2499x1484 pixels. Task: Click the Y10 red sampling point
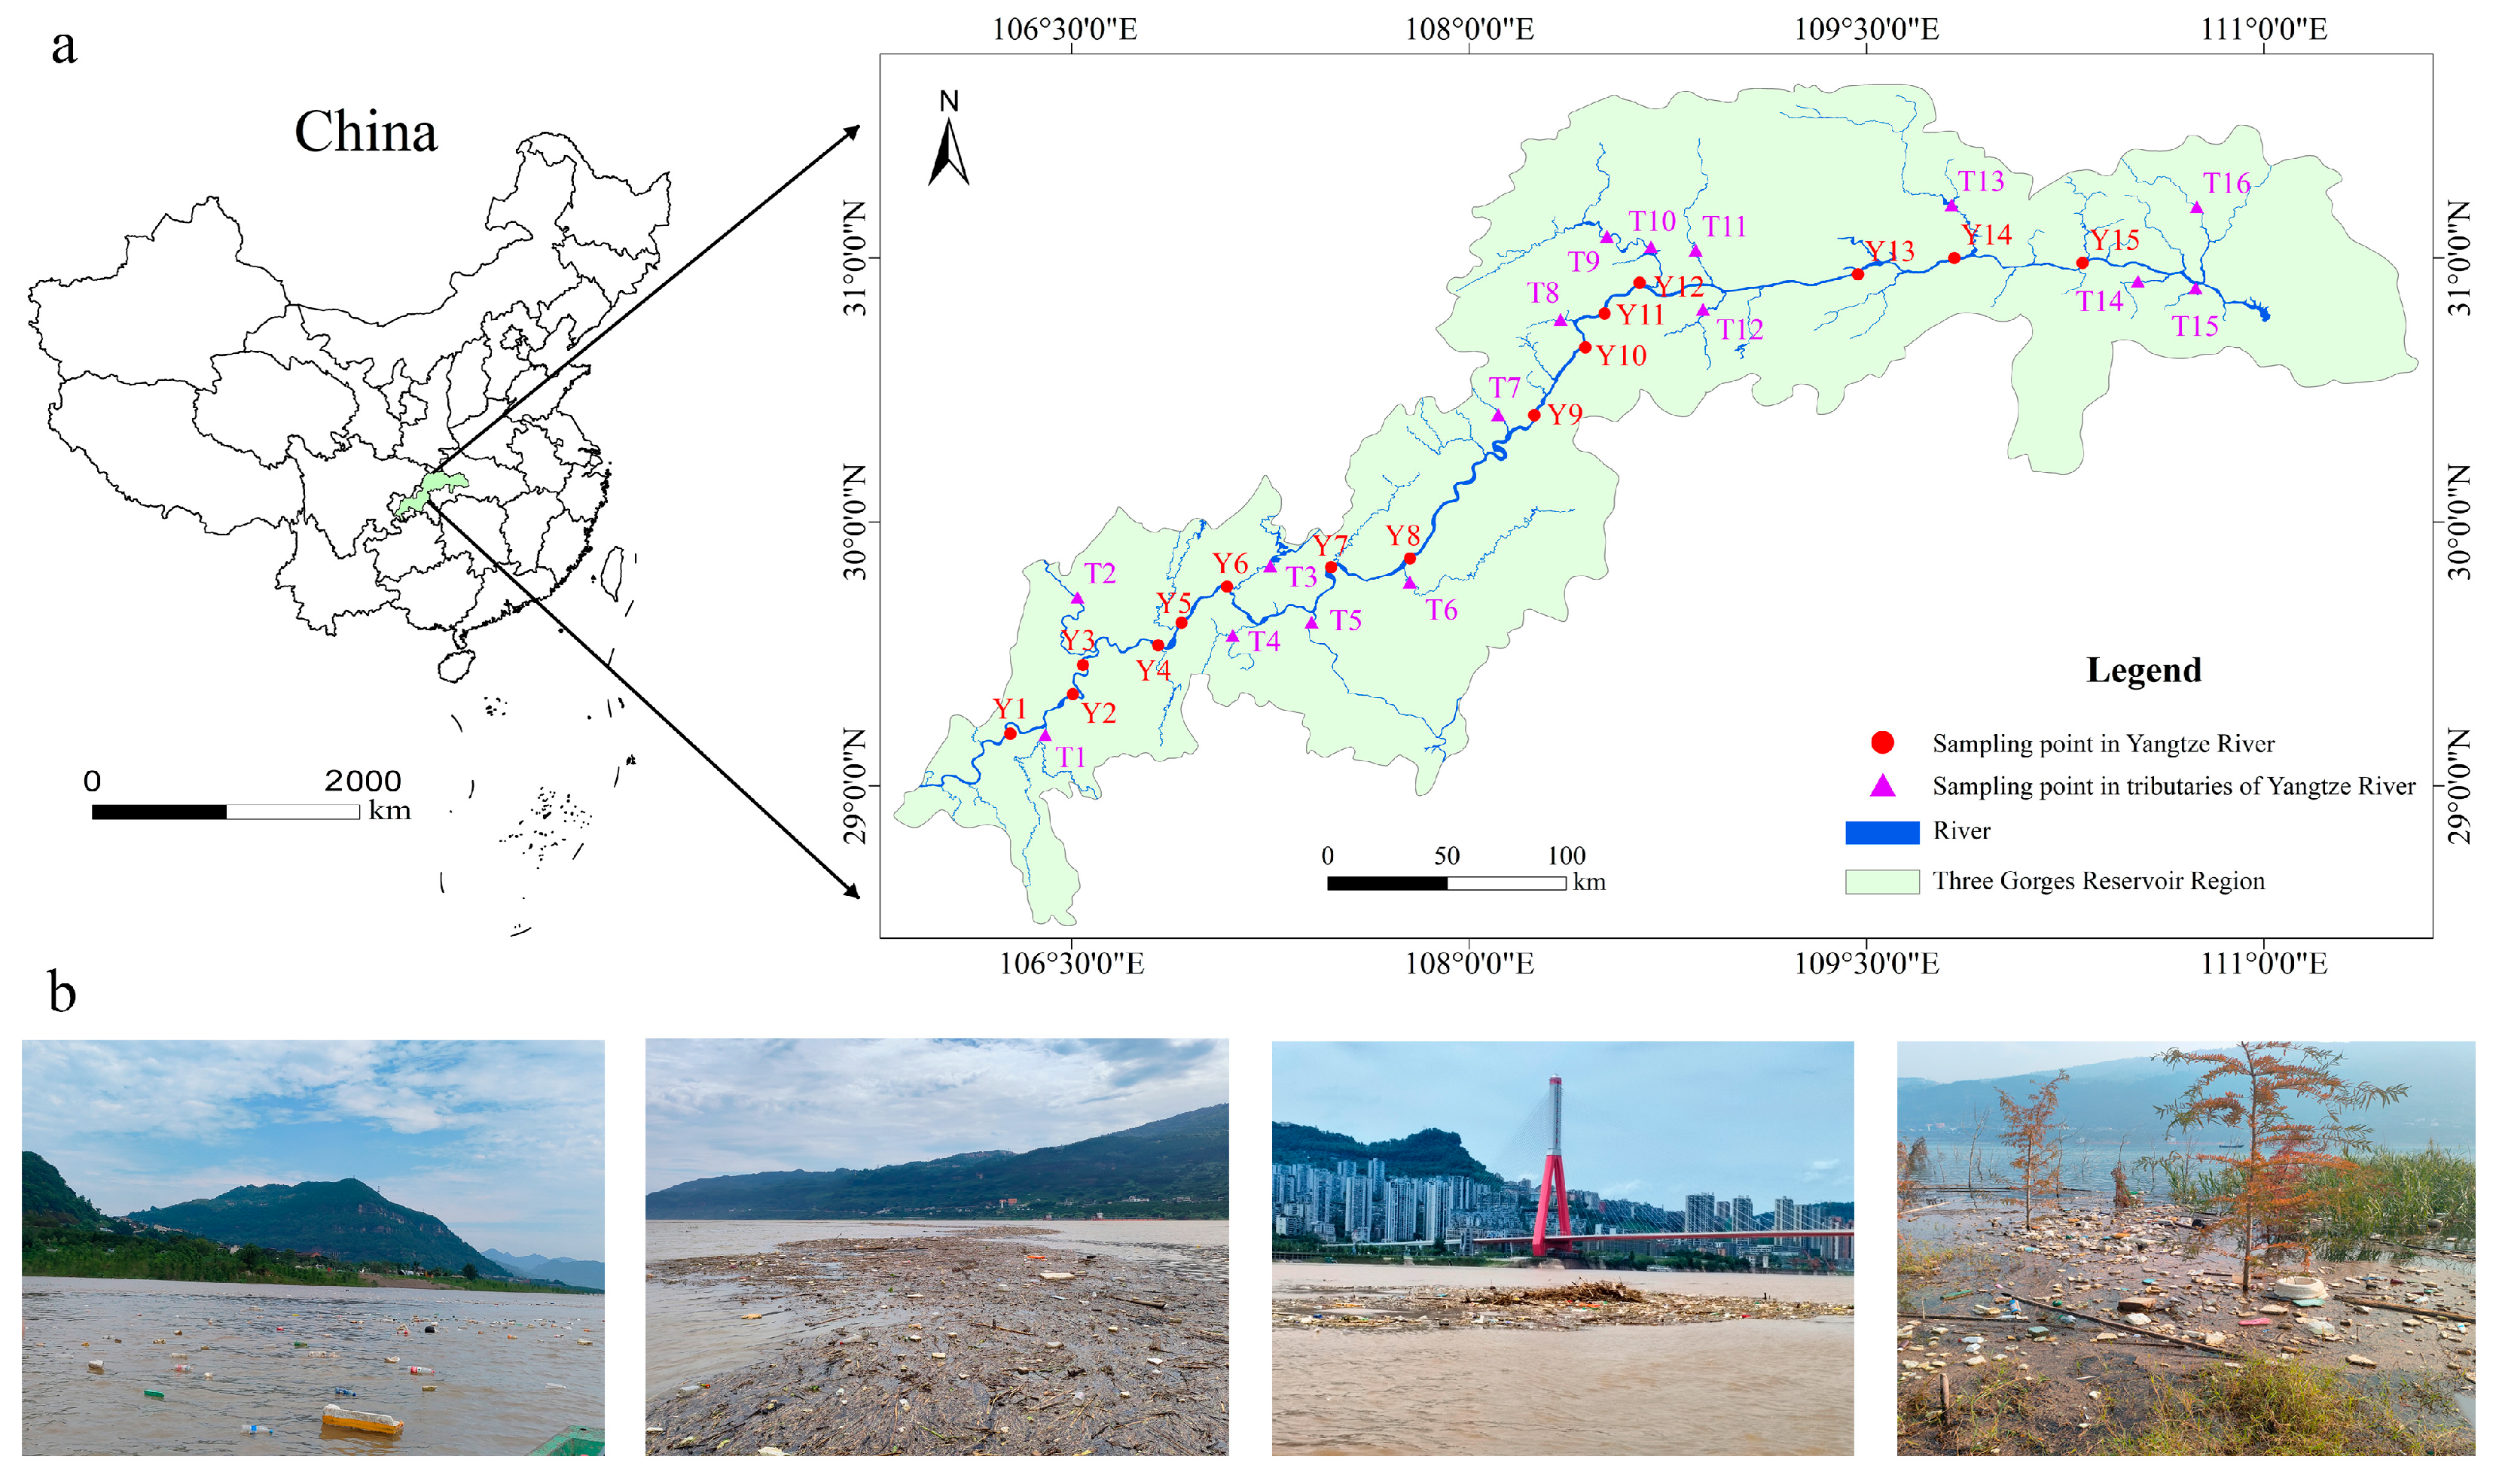tap(1585, 347)
